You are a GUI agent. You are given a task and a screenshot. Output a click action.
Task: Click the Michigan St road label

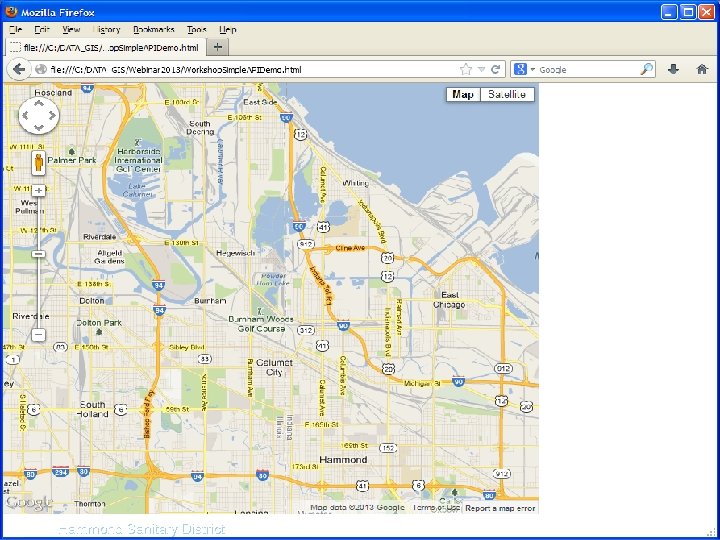(x=422, y=383)
